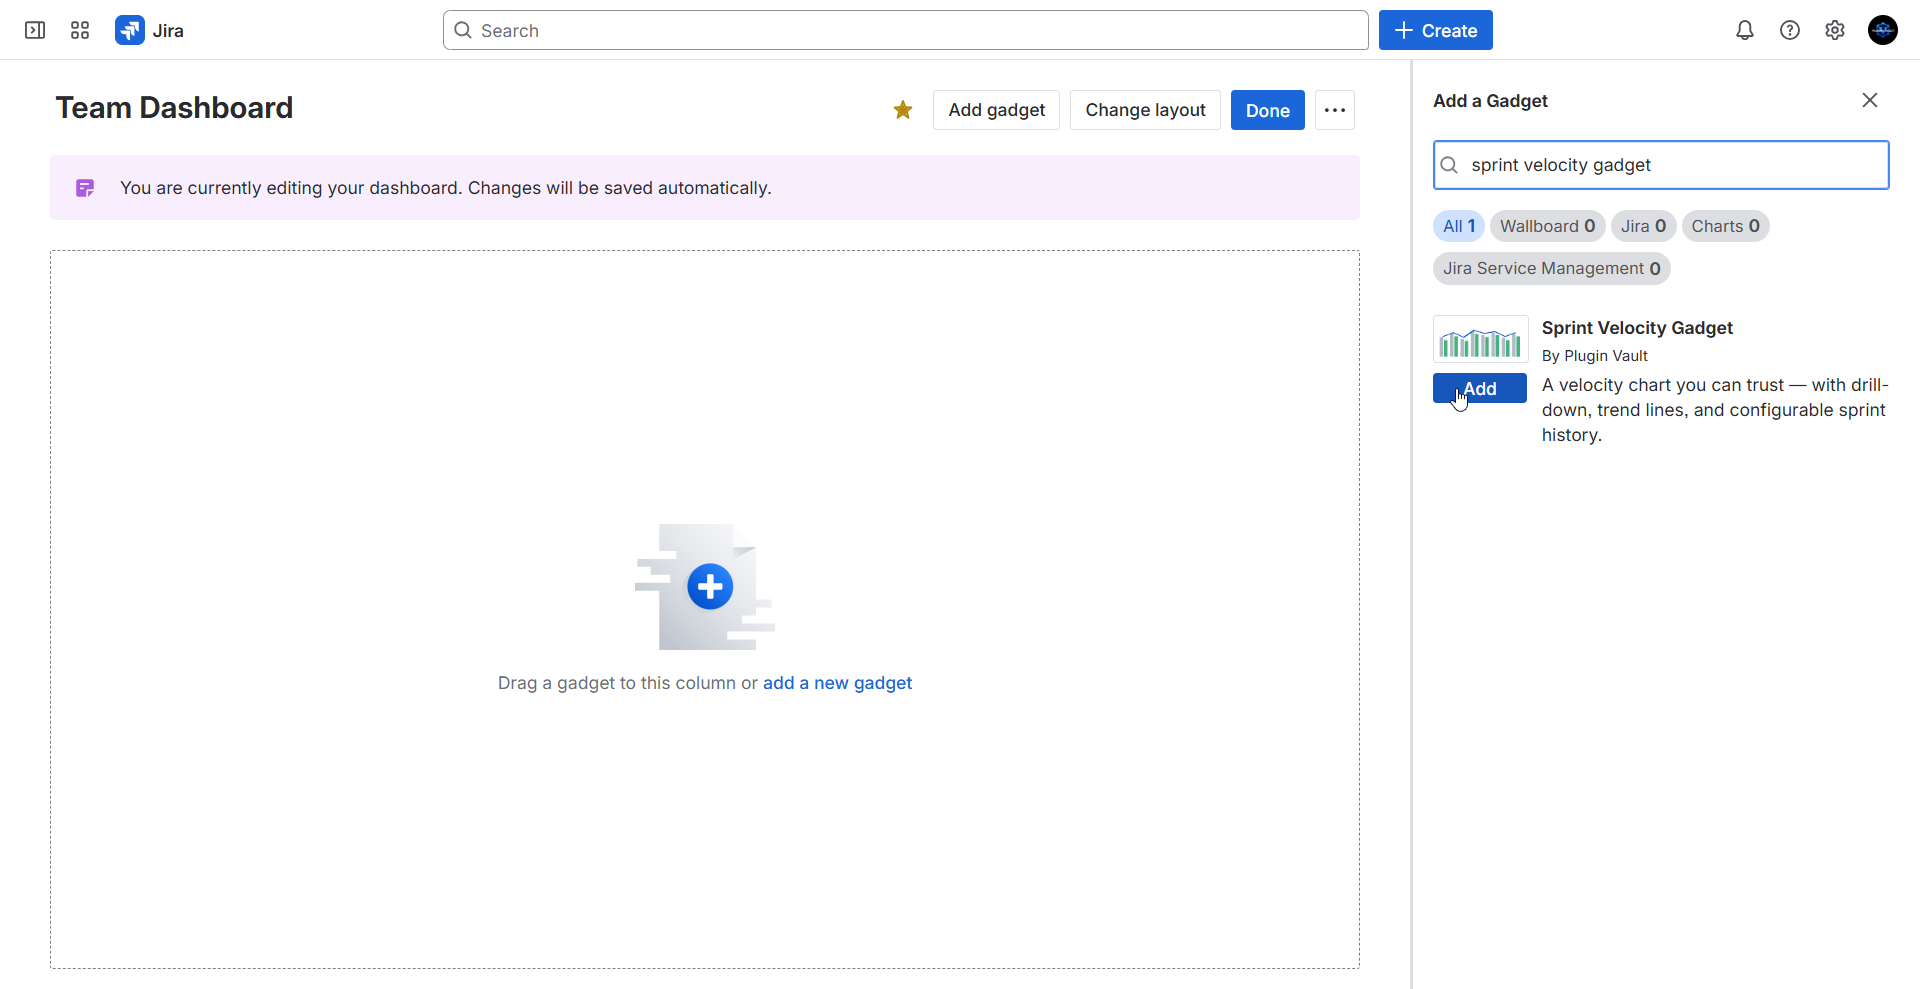Add the Sprint Velocity Gadget

pyautogui.click(x=1479, y=388)
